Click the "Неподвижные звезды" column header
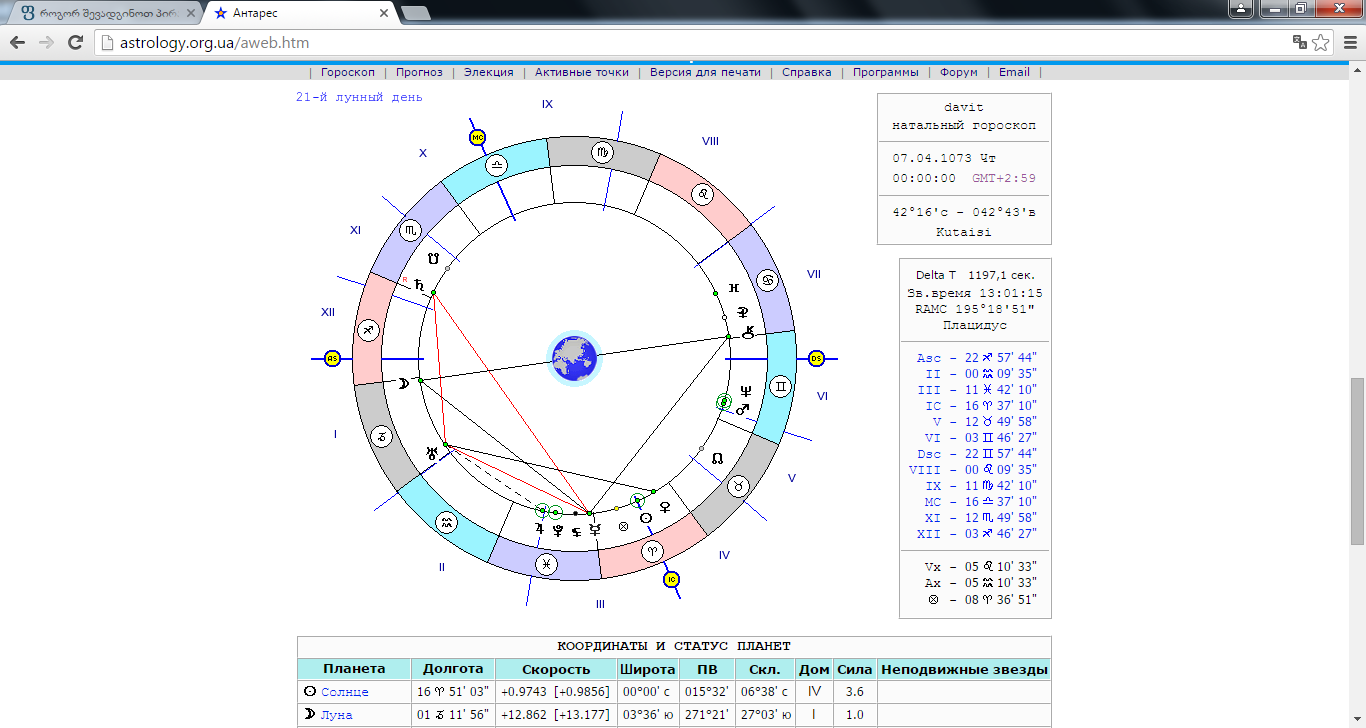The width and height of the screenshot is (1366, 728). pyautogui.click(x=964, y=669)
